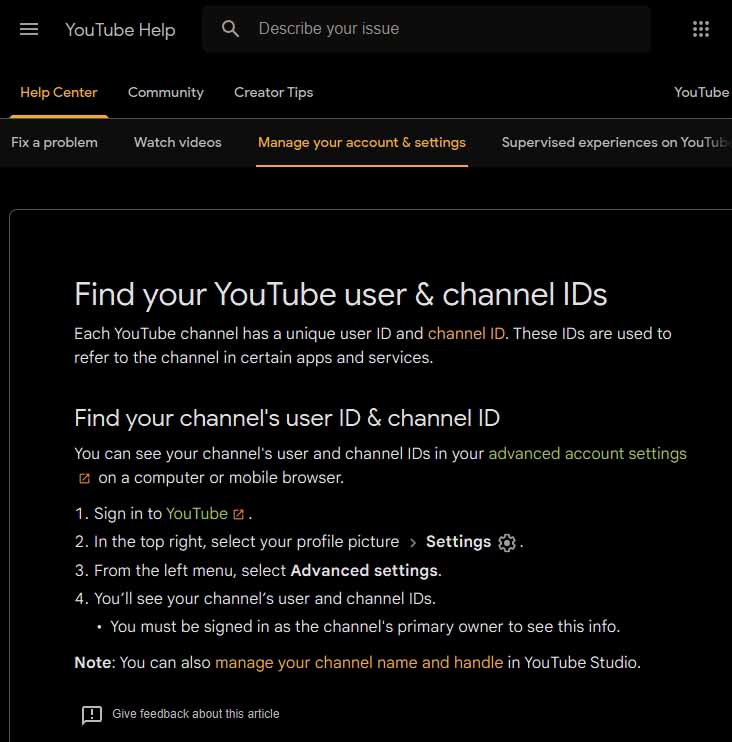
Task: Click the search magnifier icon
Action: [231, 29]
